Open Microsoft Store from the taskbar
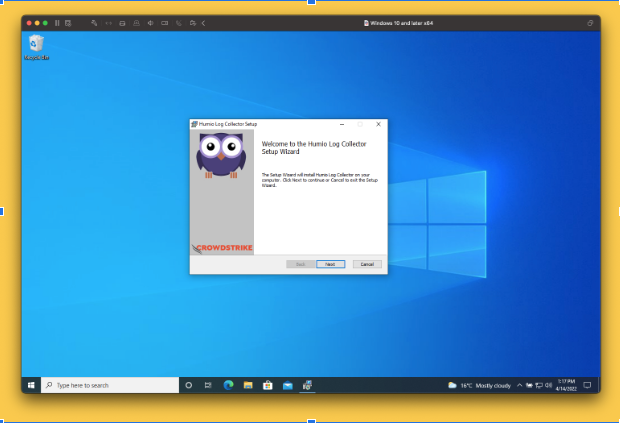620x423 pixels. [x=267, y=385]
